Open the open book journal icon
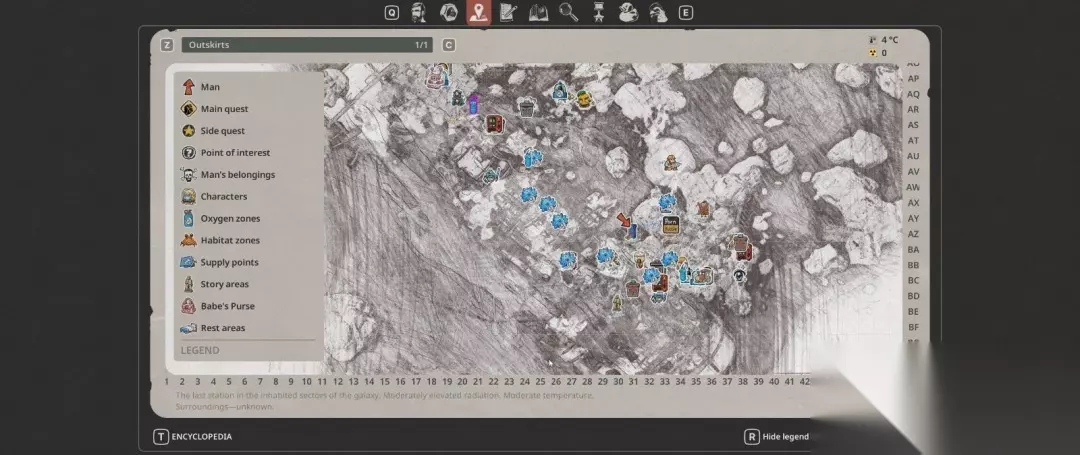1080x455 pixels. pos(538,12)
